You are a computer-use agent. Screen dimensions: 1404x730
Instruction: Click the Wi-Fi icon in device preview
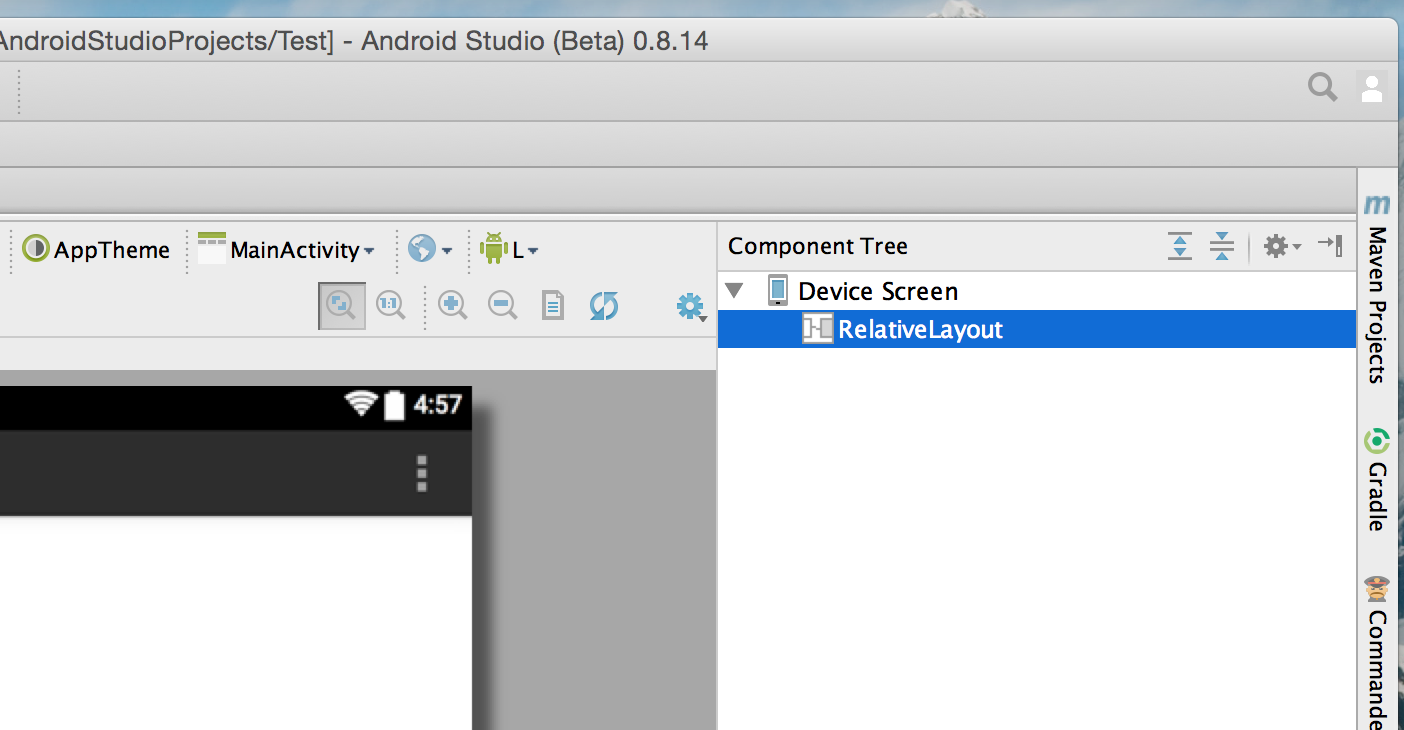[x=361, y=404]
